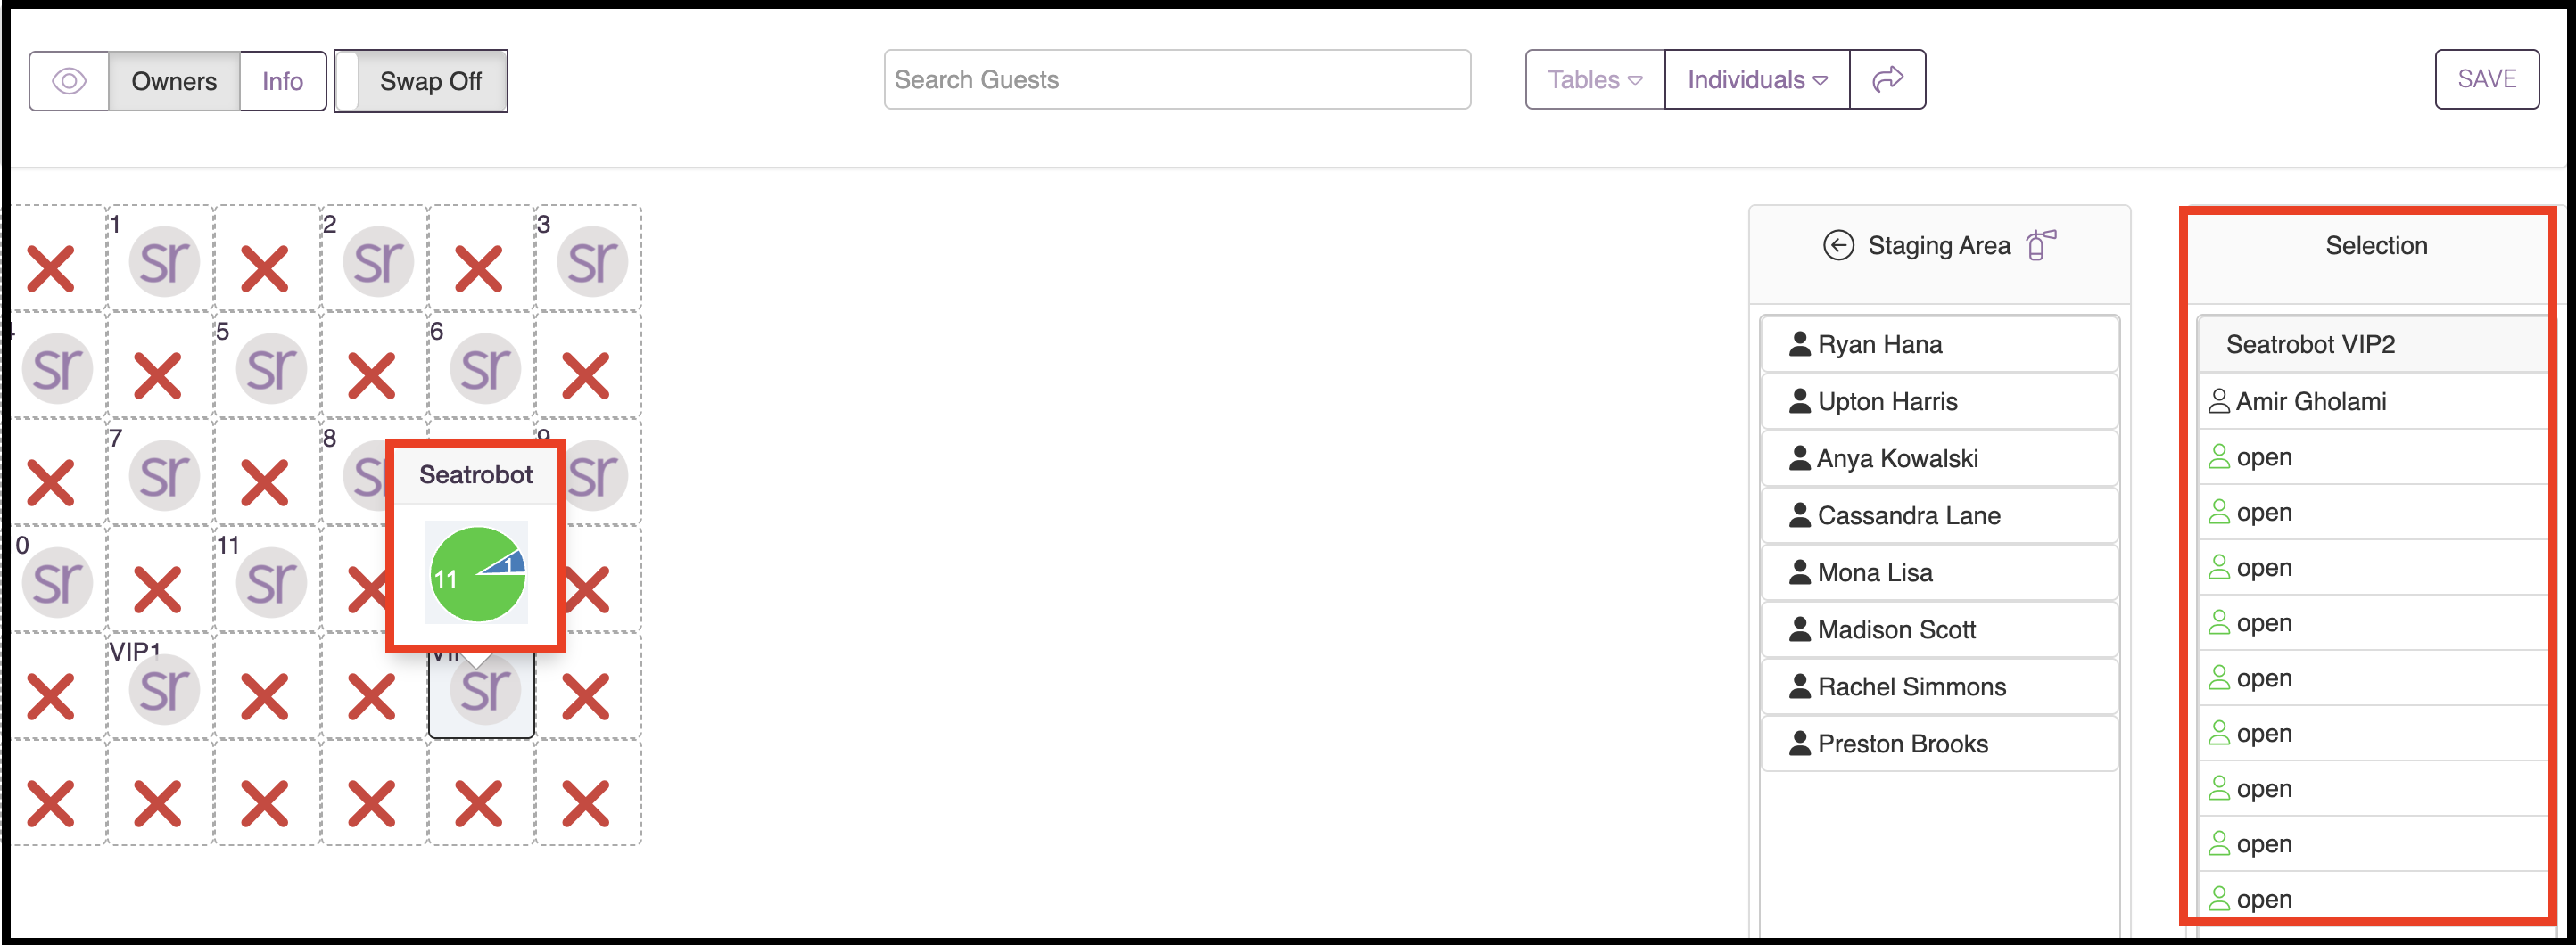Click table 3 sr icon
The height and width of the screenshot is (945, 2576).
pos(592,261)
